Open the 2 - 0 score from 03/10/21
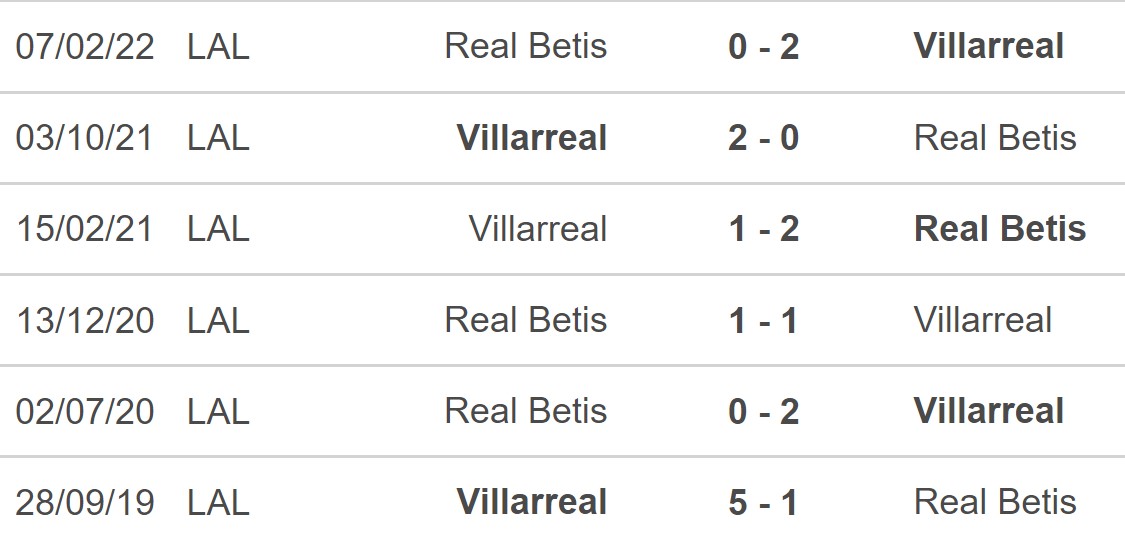1125x545 pixels. click(x=763, y=138)
